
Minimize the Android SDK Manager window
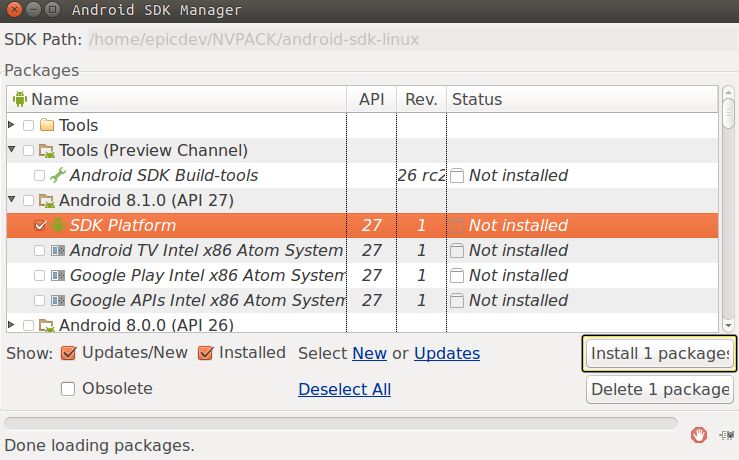(x=33, y=9)
